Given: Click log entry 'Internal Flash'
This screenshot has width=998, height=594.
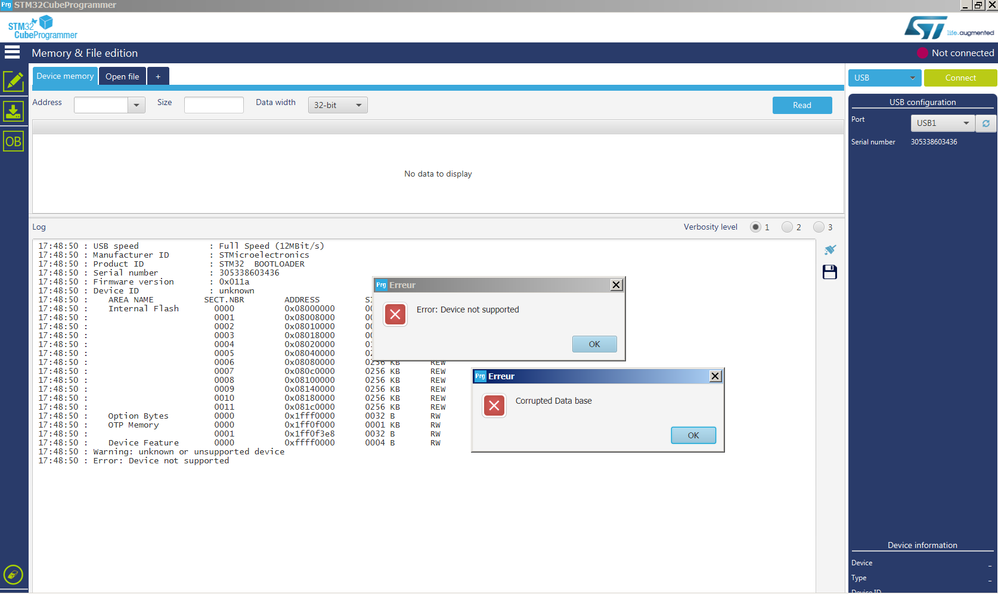Looking at the screenshot, I should coord(143,309).
